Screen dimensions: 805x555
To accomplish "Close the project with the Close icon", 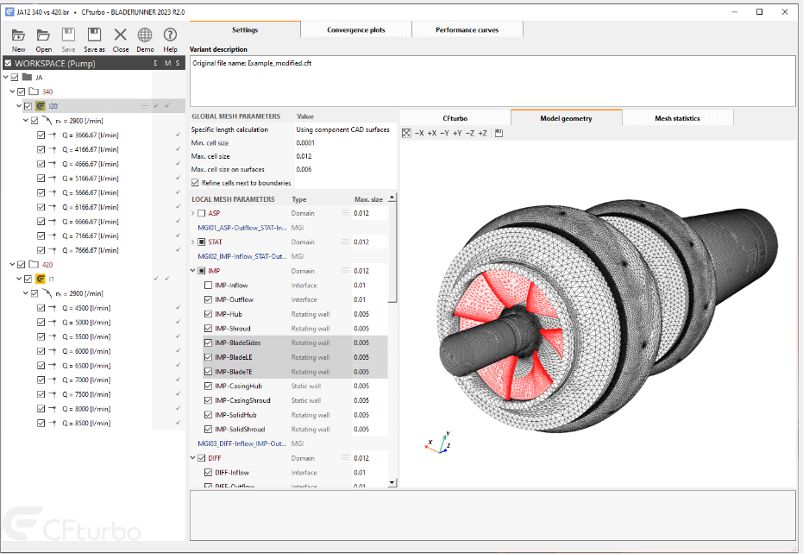I will [120, 35].
